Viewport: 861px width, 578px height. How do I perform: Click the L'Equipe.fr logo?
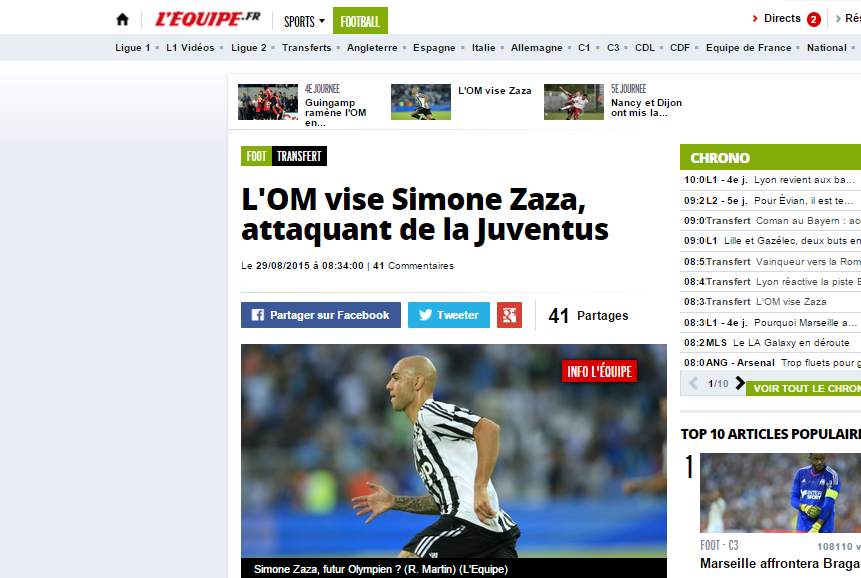[x=208, y=19]
